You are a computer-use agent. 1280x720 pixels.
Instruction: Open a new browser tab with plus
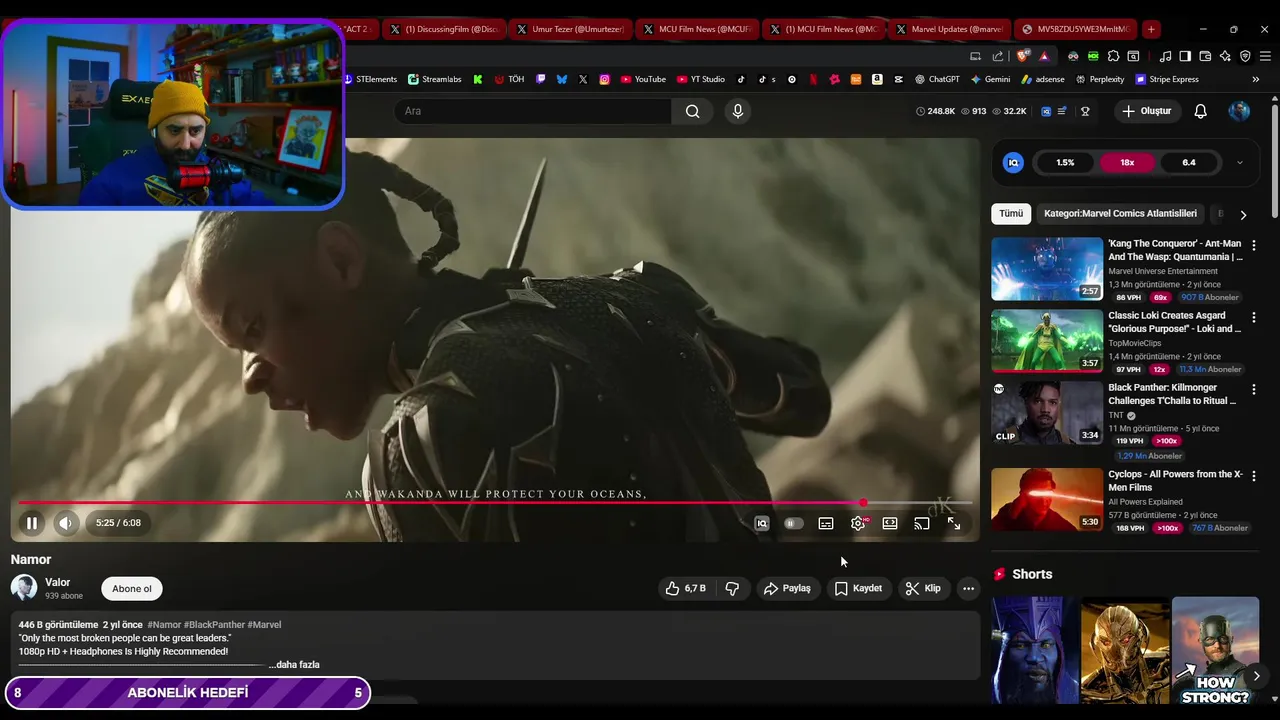tap(1151, 29)
